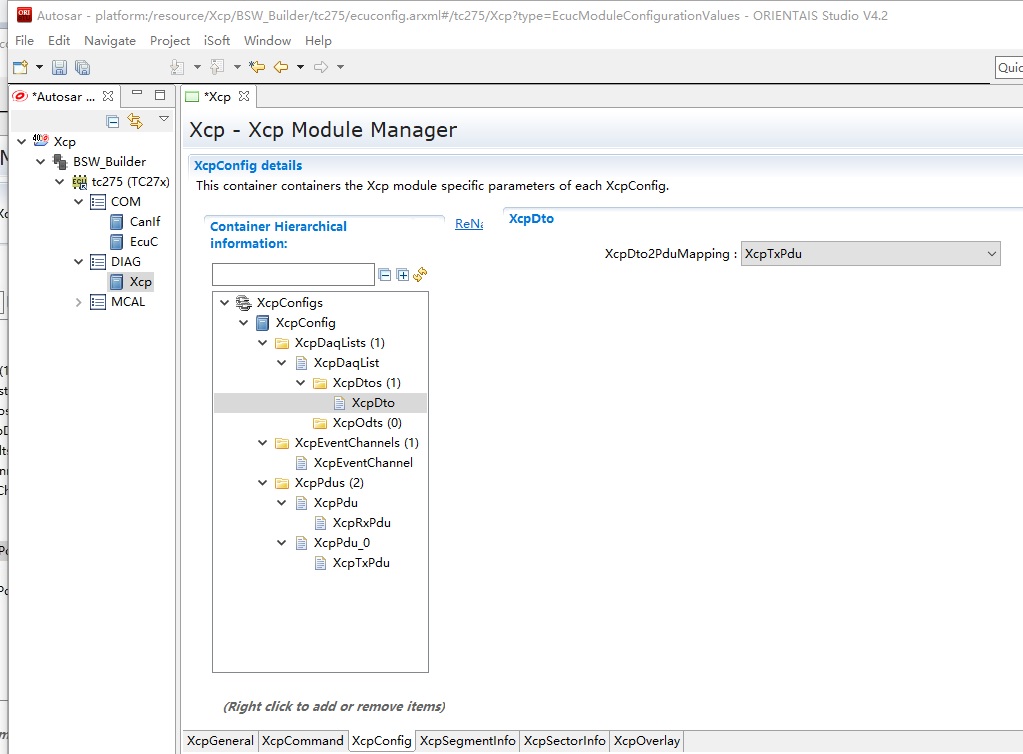Go to the last edit location

[257, 67]
